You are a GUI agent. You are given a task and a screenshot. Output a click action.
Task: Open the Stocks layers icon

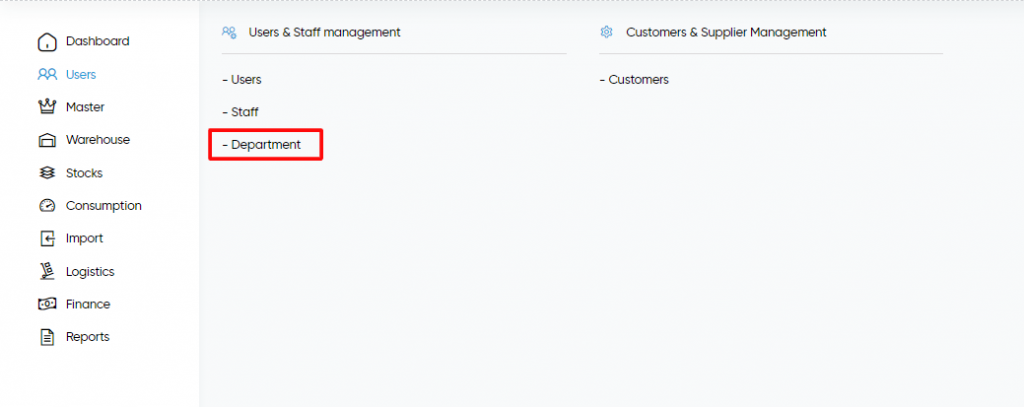click(x=47, y=173)
